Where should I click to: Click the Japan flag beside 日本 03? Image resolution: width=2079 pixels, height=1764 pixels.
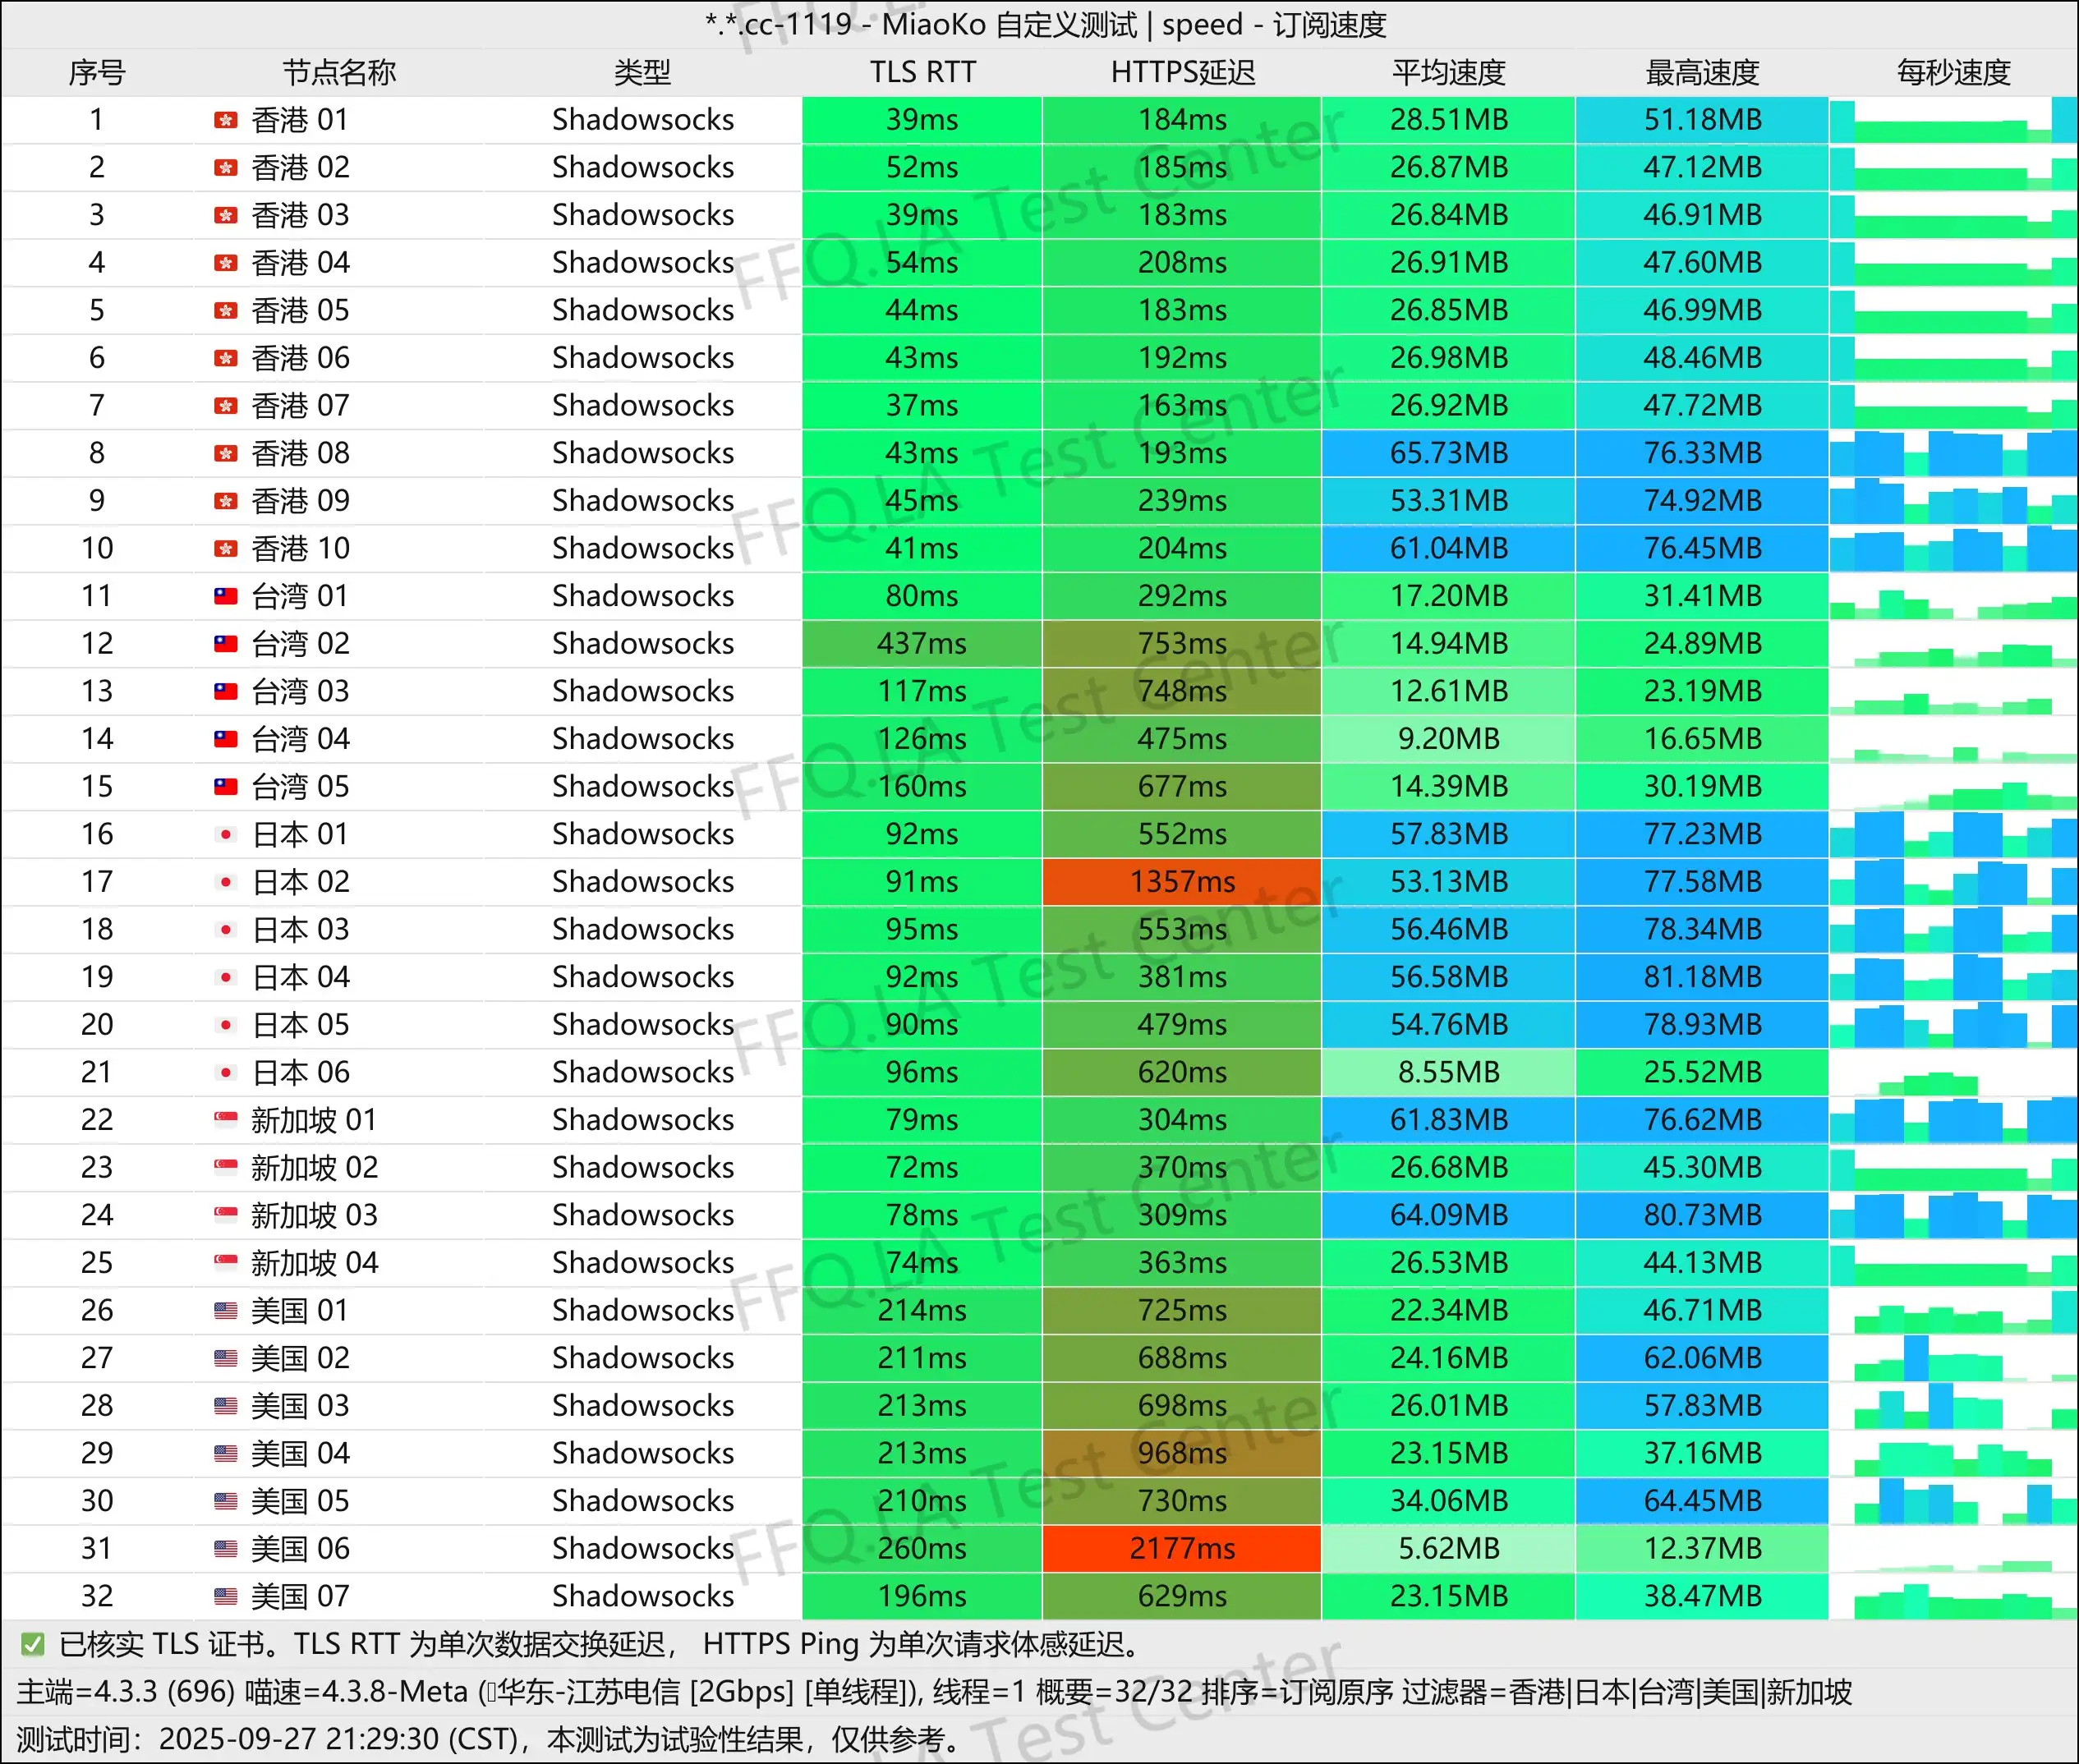tap(226, 930)
